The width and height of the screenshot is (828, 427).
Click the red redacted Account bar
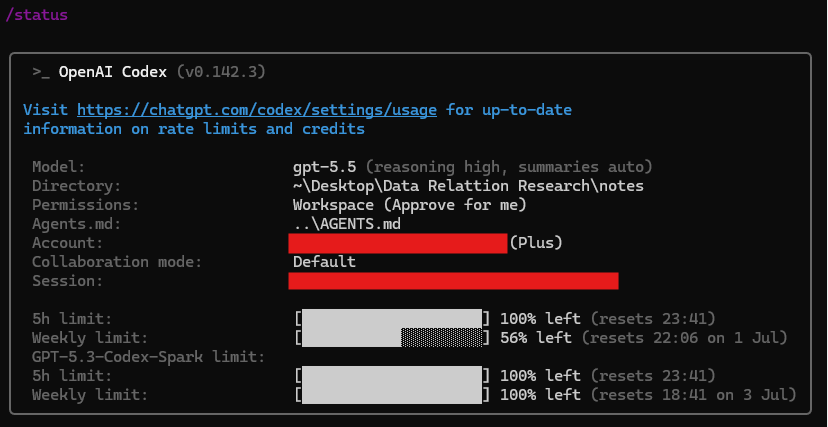click(398, 243)
